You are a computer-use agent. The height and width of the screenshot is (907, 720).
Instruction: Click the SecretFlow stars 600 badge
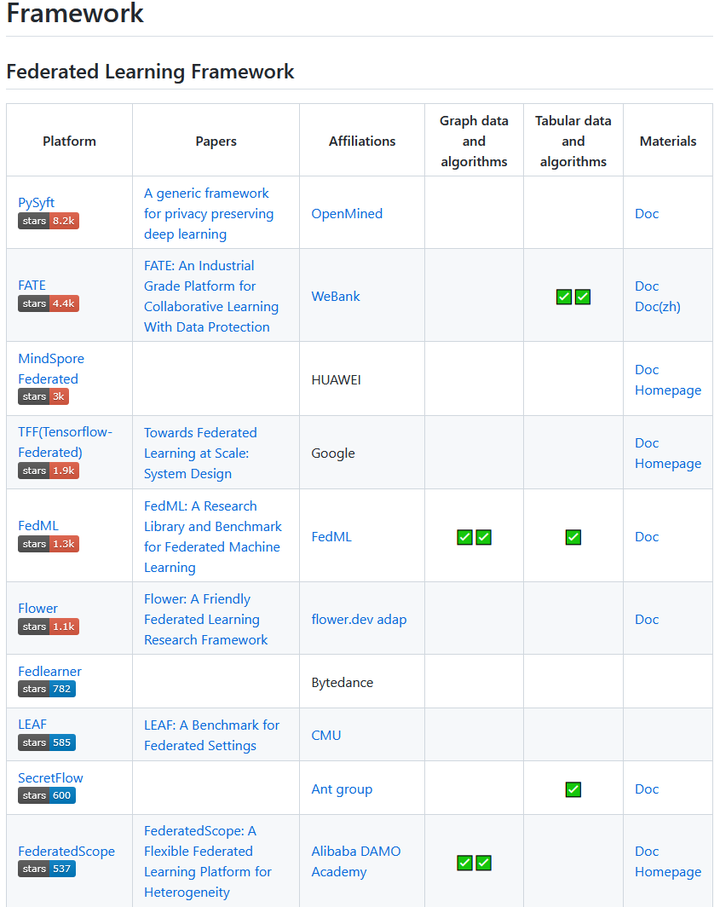point(46,796)
